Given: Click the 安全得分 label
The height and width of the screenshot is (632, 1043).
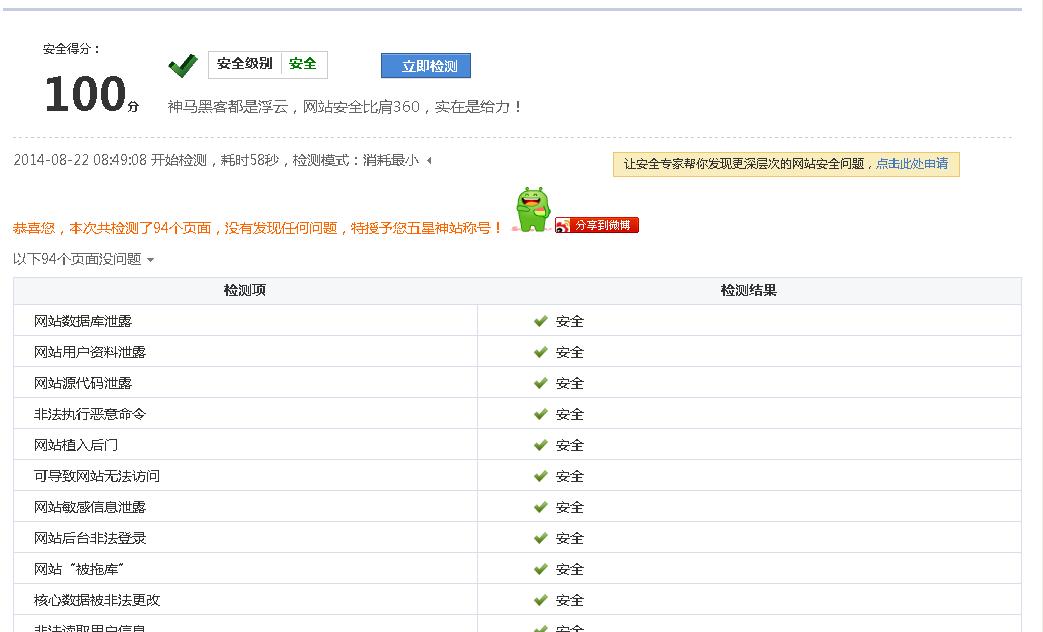Looking at the screenshot, I should click(x=71, y=49).
